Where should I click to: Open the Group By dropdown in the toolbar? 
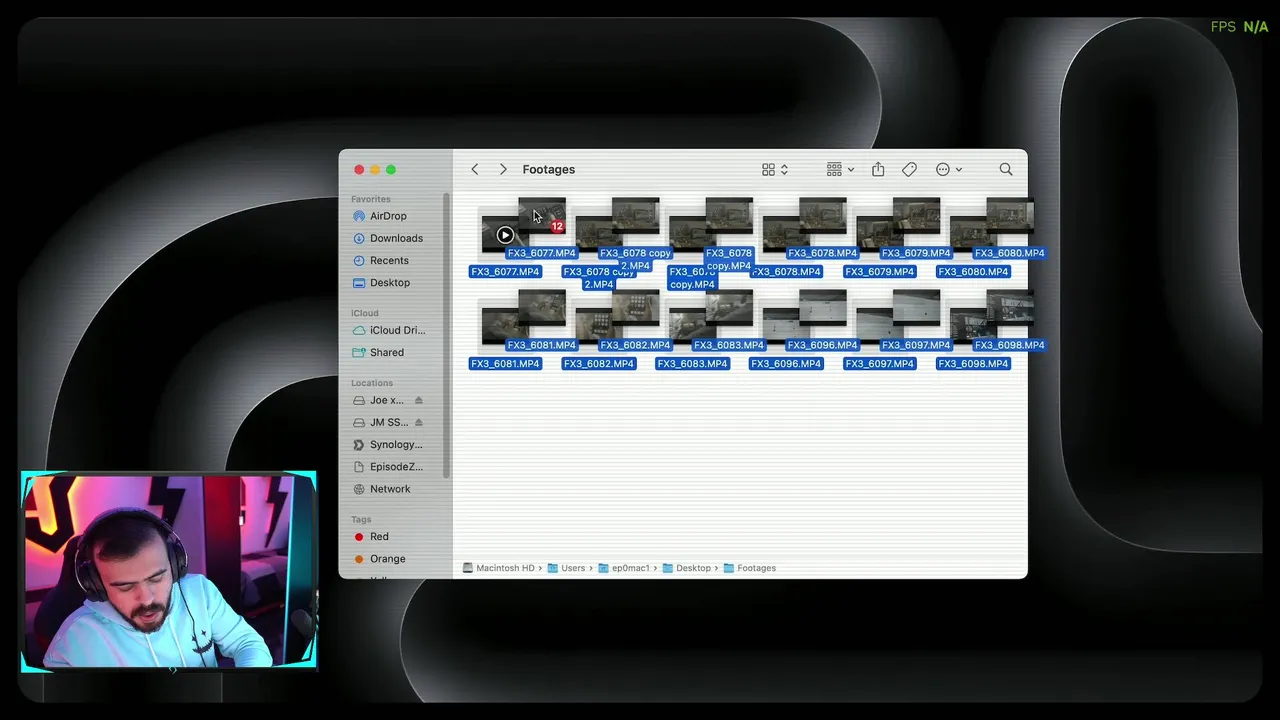840,170
